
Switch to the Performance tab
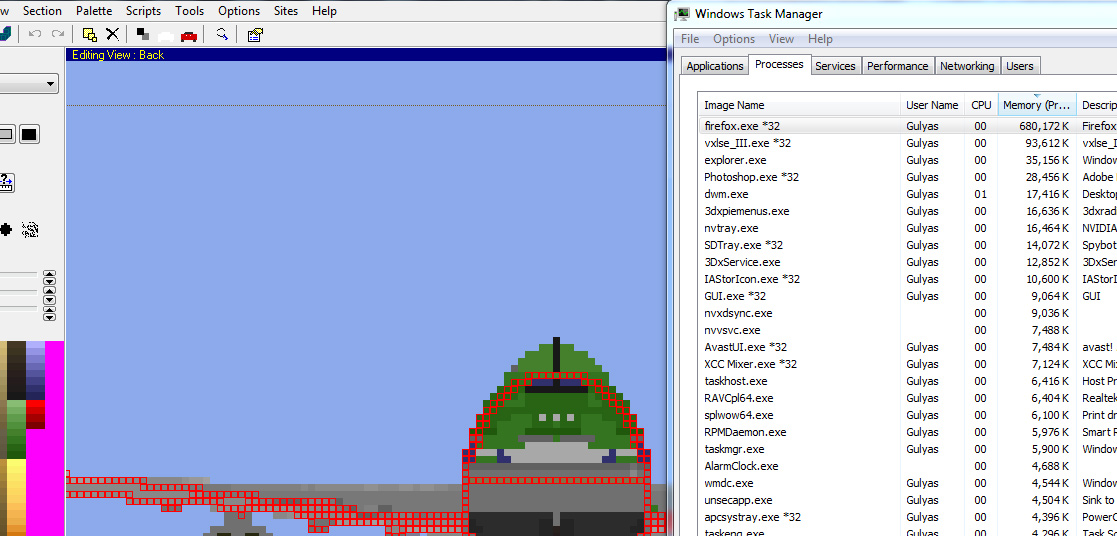pos(897,66)
